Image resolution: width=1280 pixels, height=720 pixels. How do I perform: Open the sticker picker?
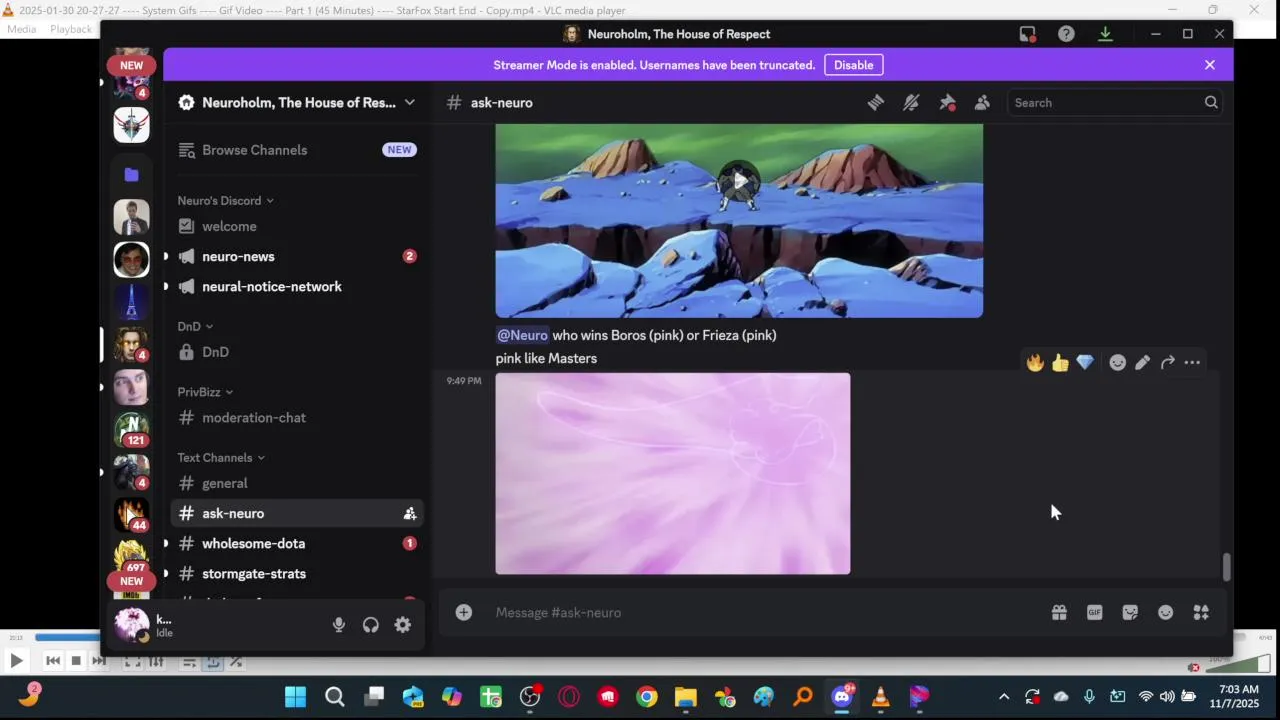click(x=1130, y=612)
